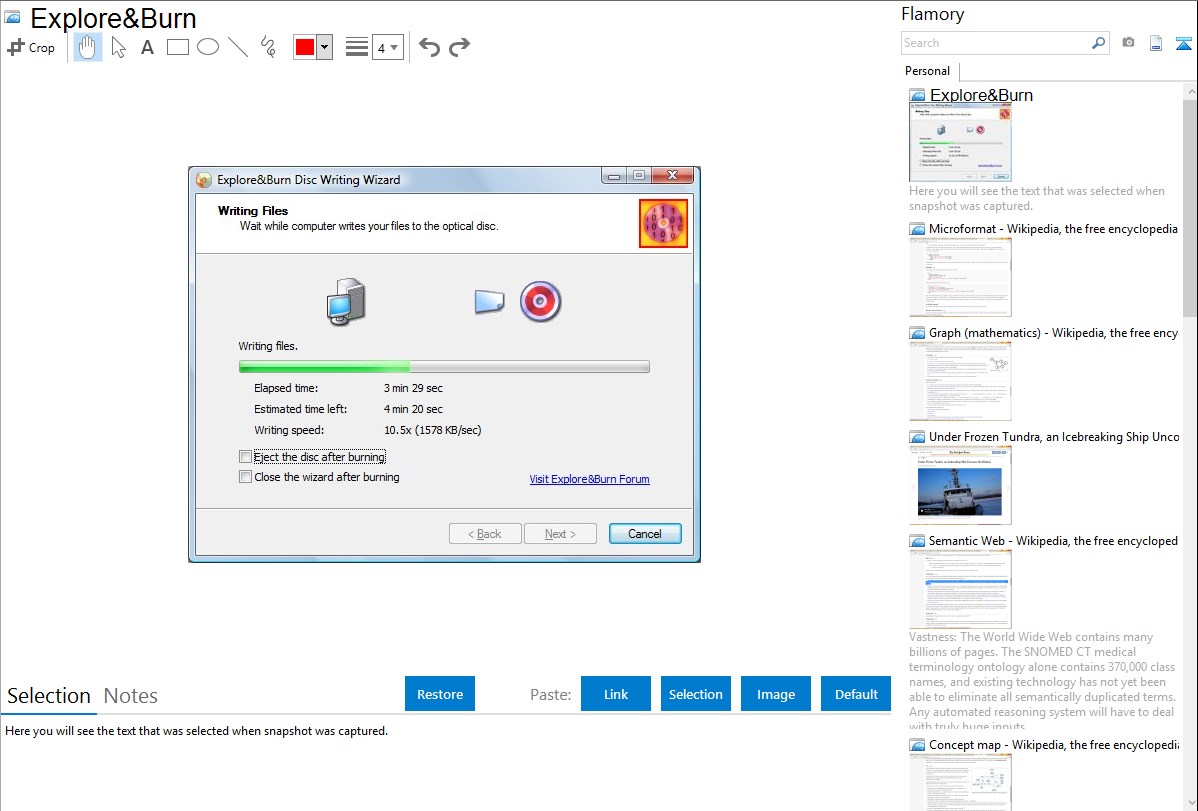Pick the rectangle shape tool

[x=177, y=47]
